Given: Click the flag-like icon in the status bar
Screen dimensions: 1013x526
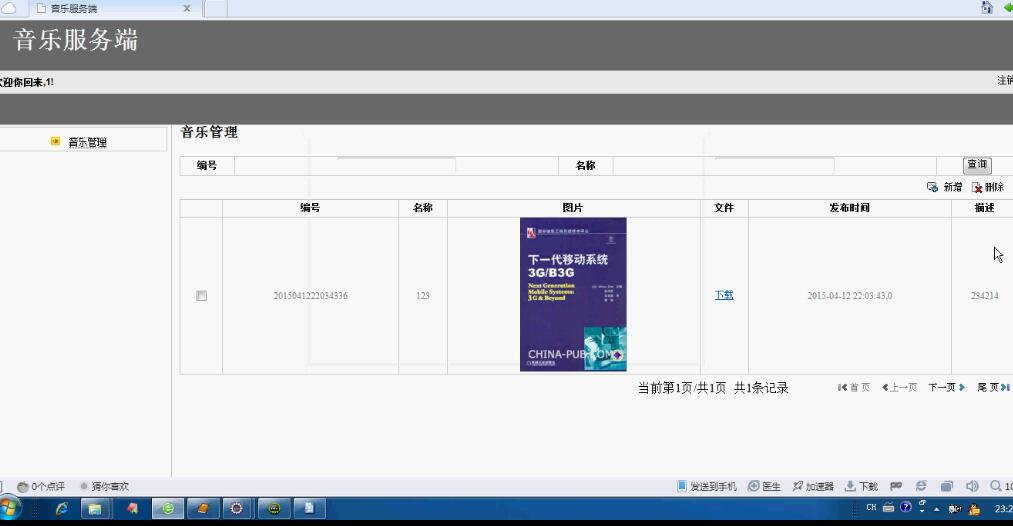Looking at the screenshot, I should 896,486.
